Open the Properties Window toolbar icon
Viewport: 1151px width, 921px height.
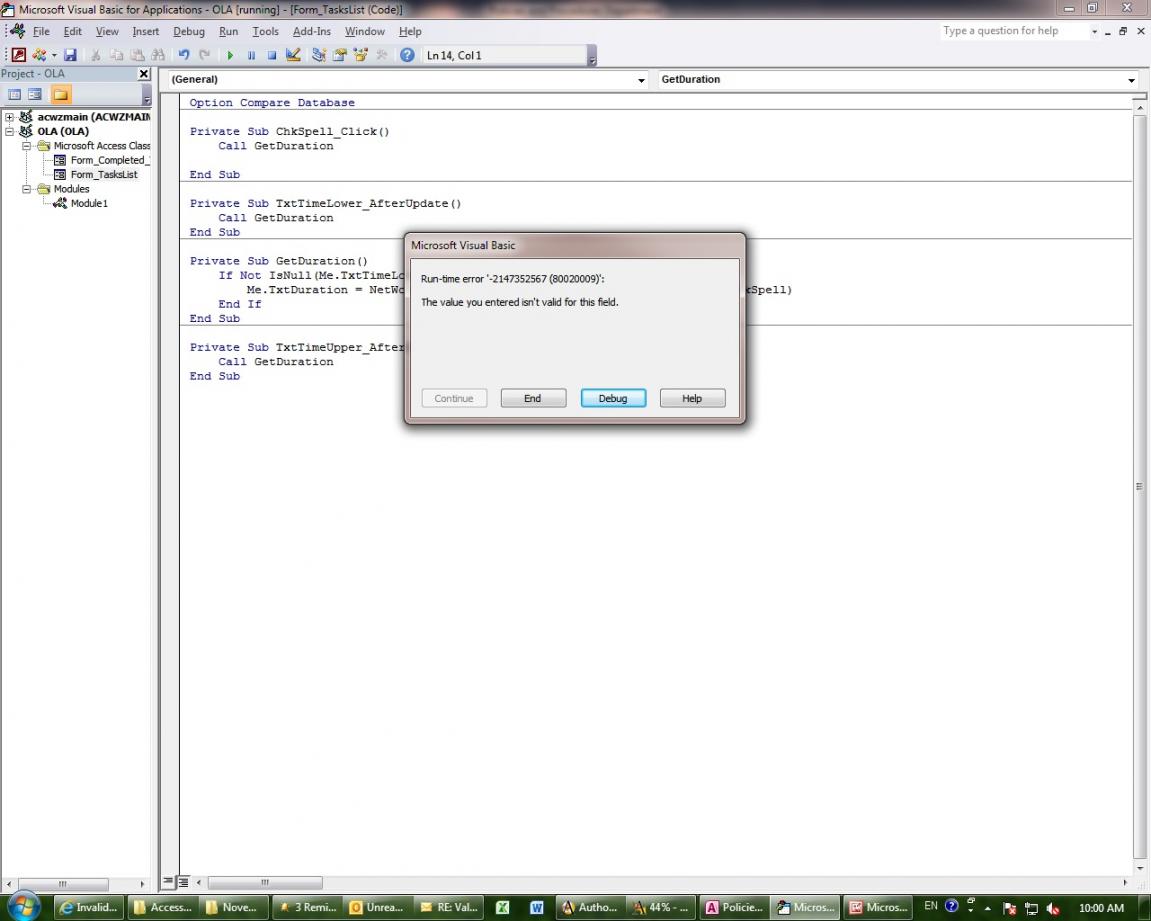coord(339,55)
